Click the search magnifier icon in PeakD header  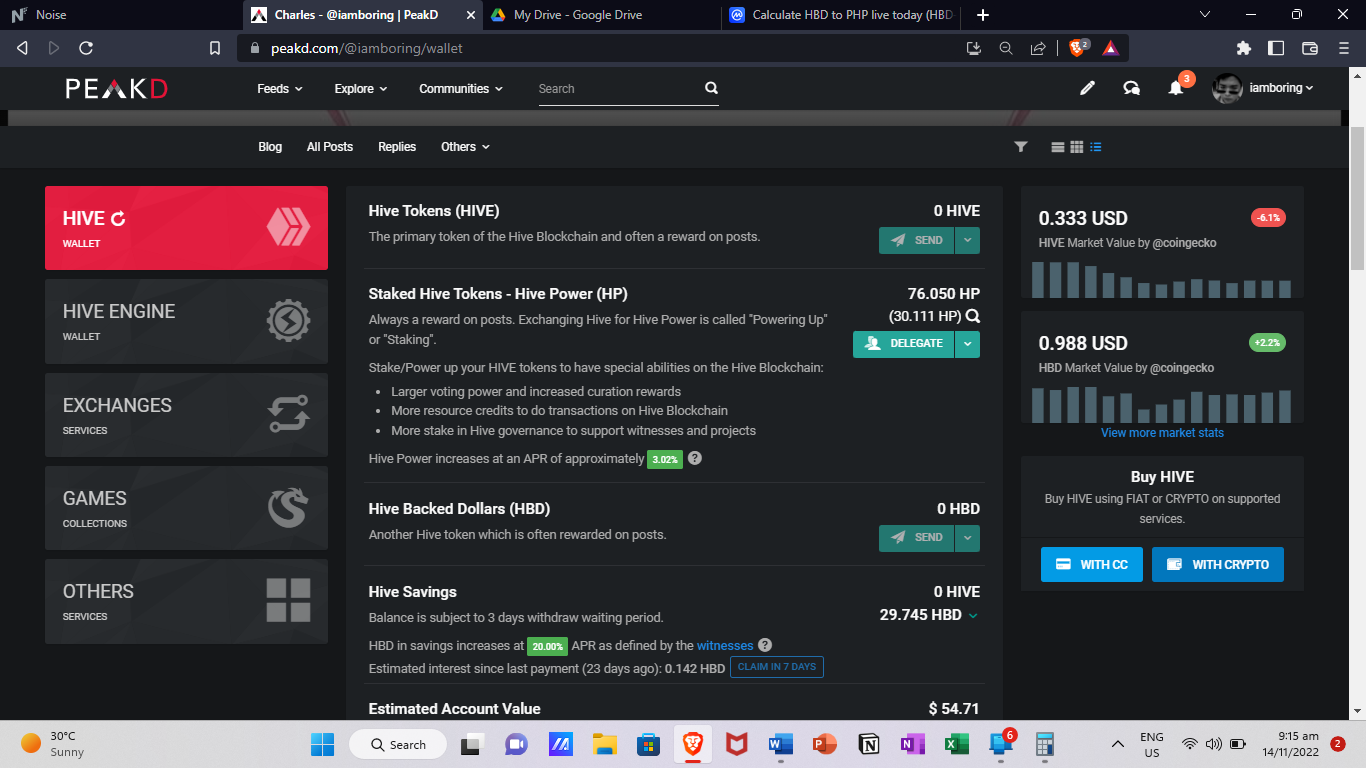(x=711, y=88)
